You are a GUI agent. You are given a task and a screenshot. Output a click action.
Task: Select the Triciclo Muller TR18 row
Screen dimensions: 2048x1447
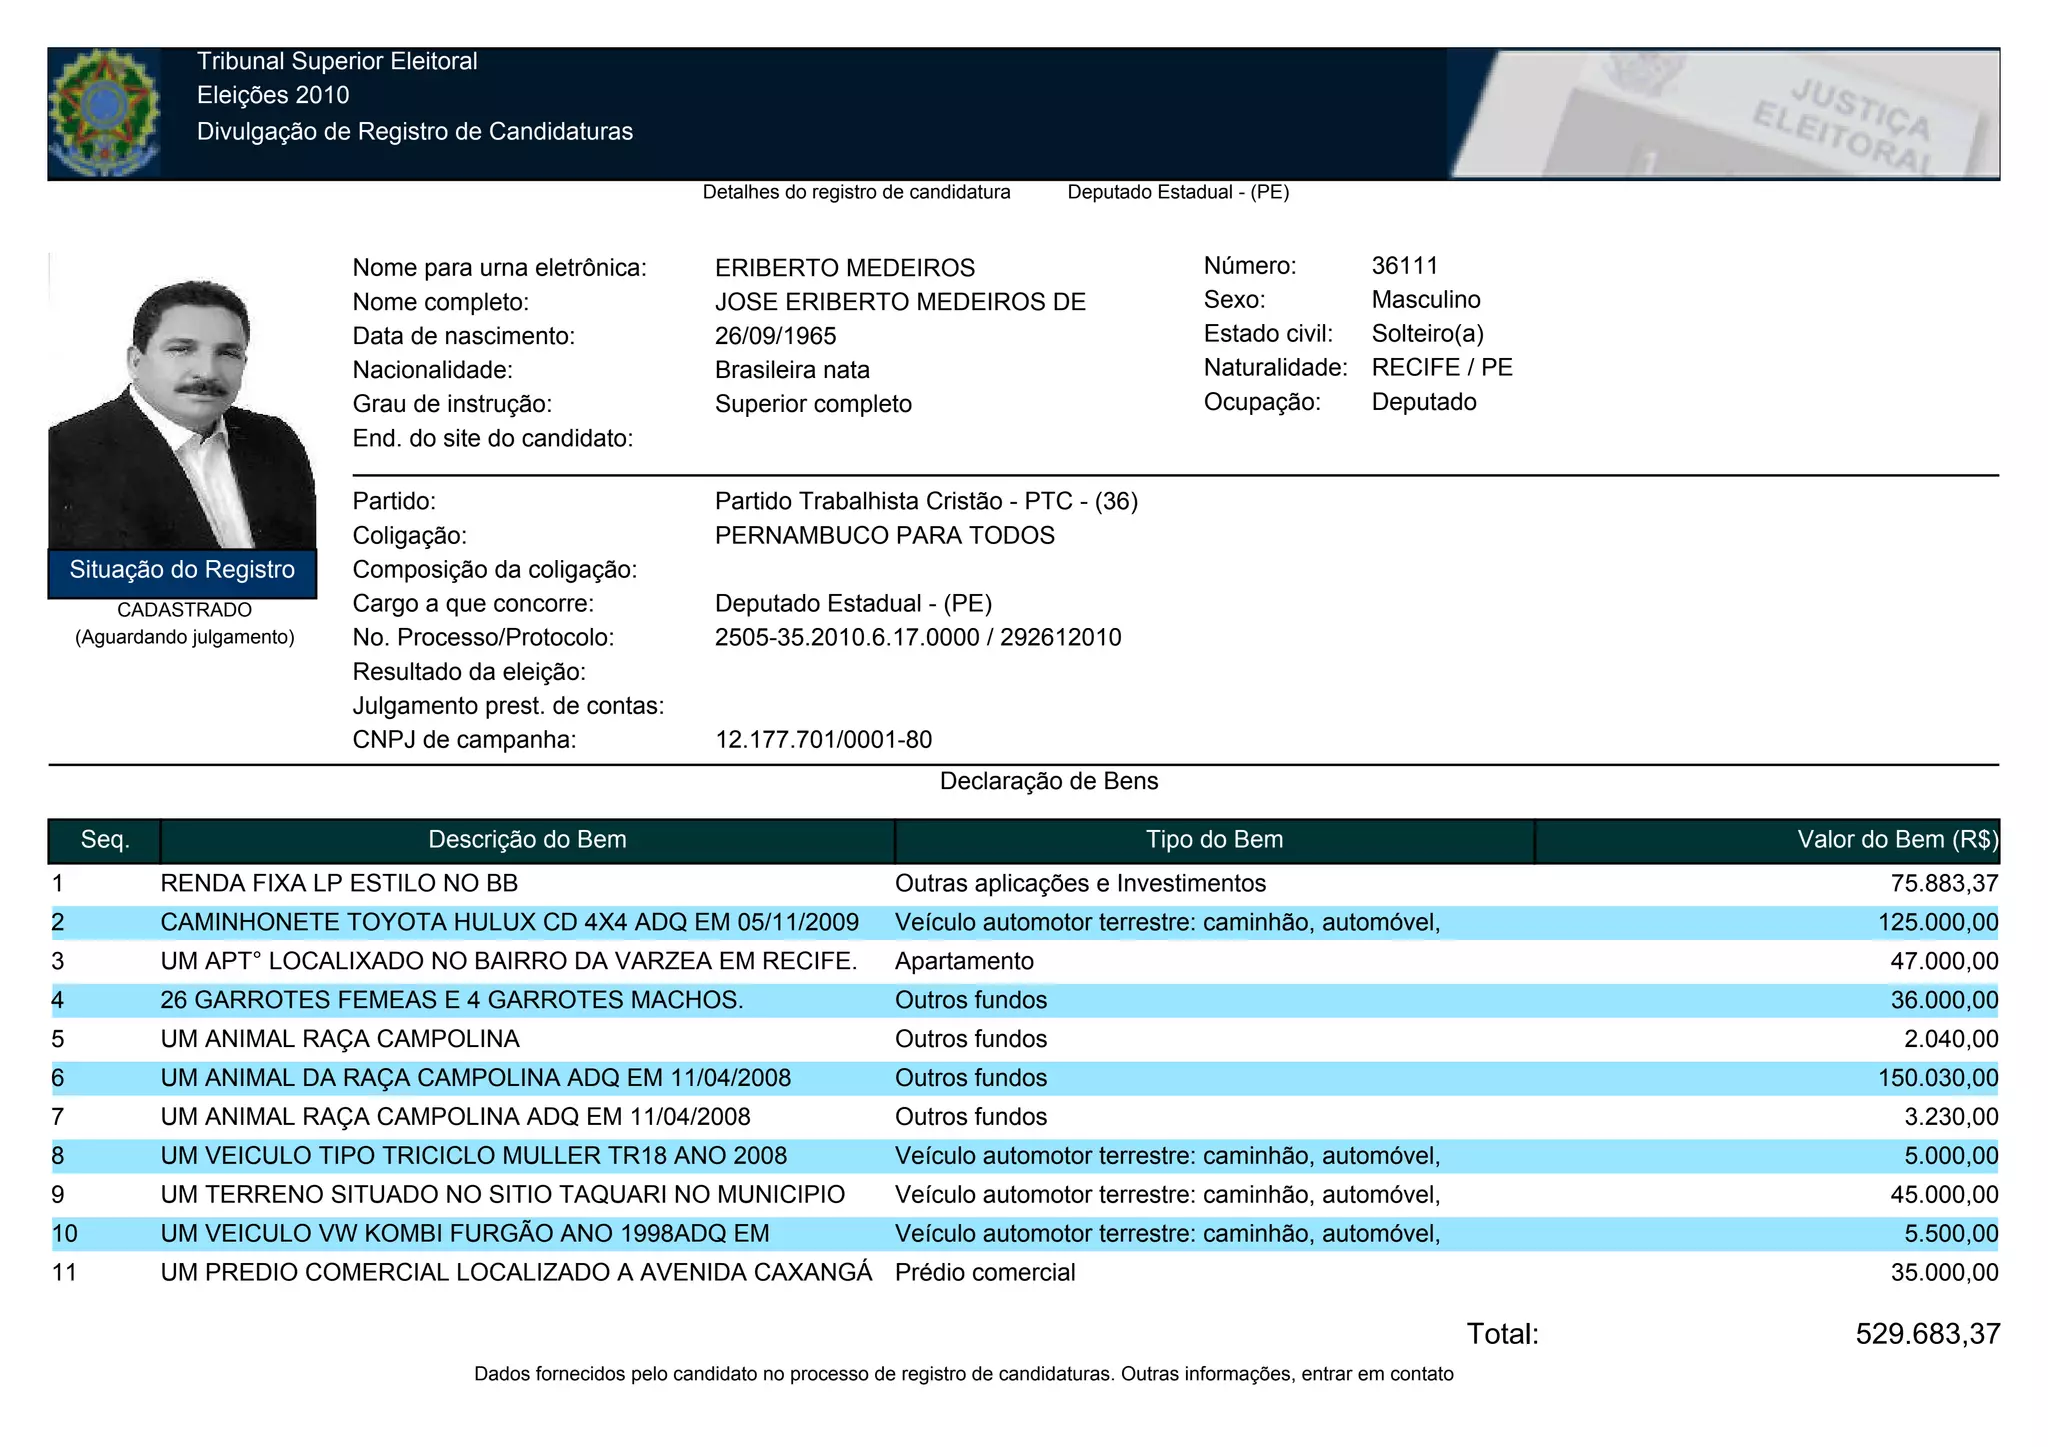[x=473, y=1157]
